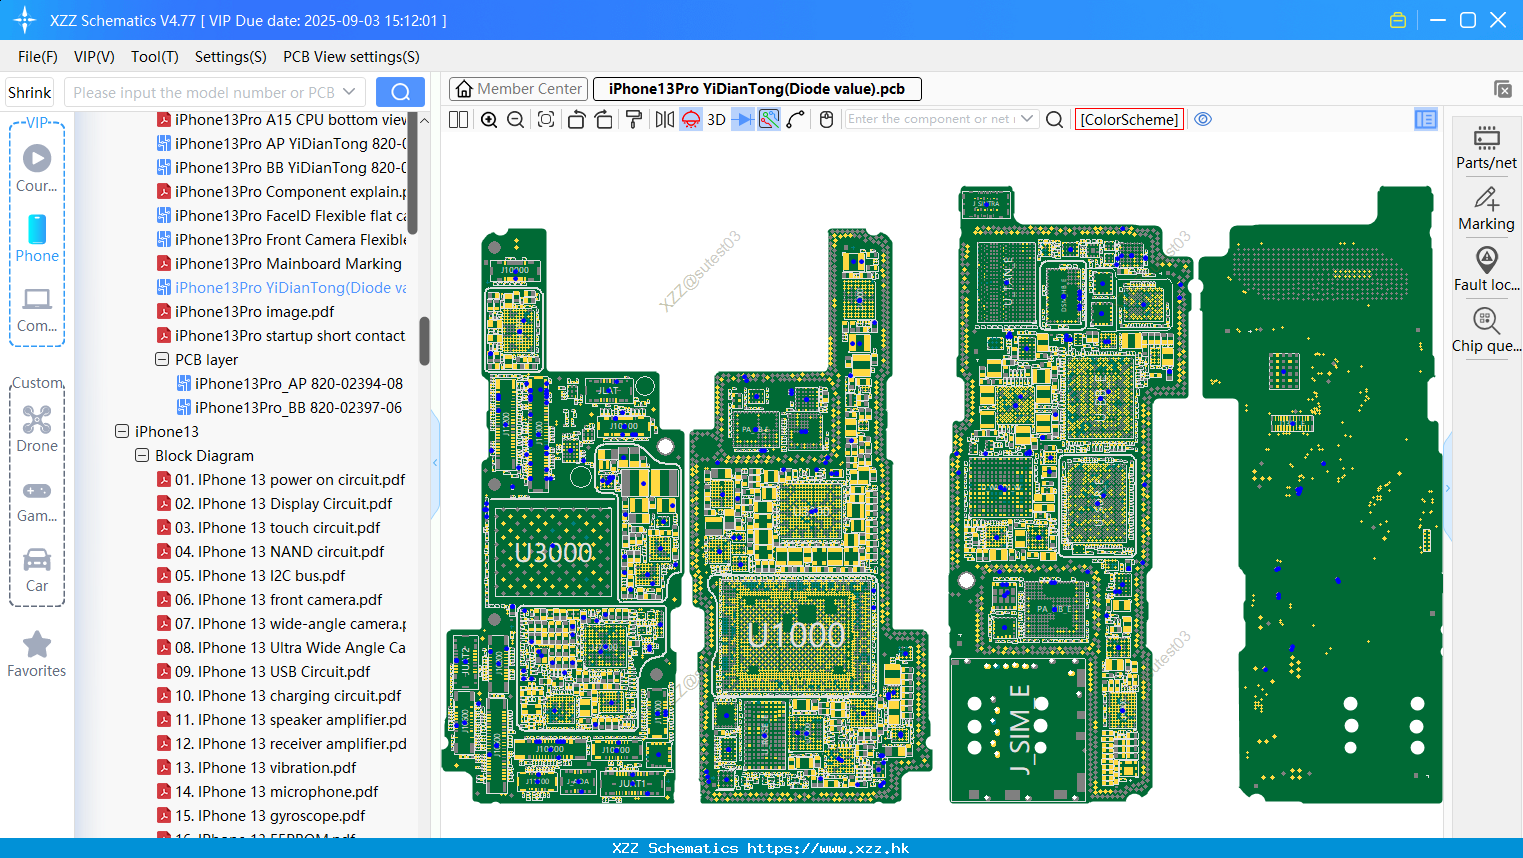Toggle the net routing display icon
Image resolution: width=1523 pixels, height=858 pixels.
click(x=769, y=119)
